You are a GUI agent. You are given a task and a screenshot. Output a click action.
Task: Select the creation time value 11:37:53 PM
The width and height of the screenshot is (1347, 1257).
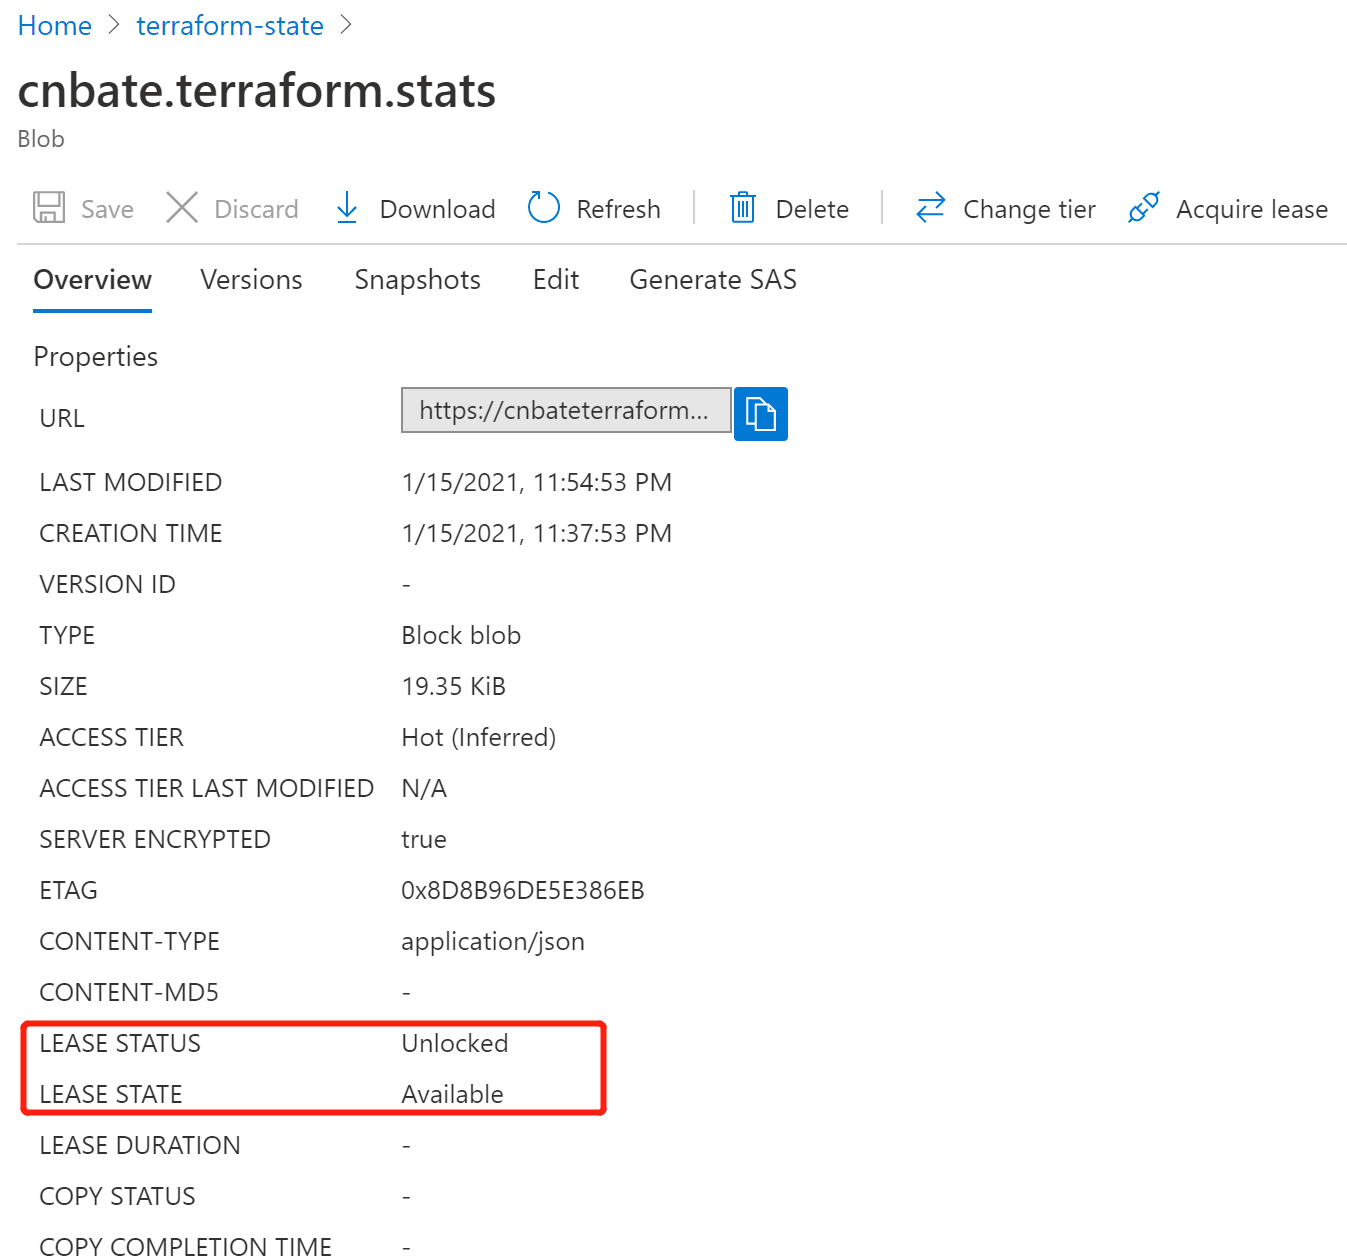coord(602,534)
